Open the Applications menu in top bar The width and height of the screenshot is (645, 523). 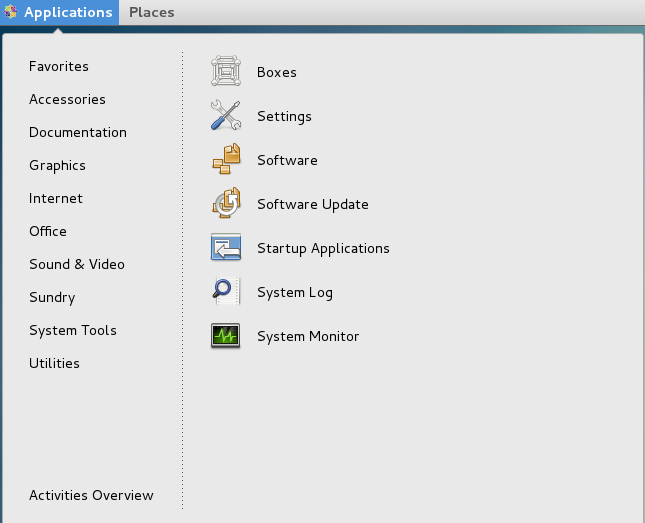[60, 12]
